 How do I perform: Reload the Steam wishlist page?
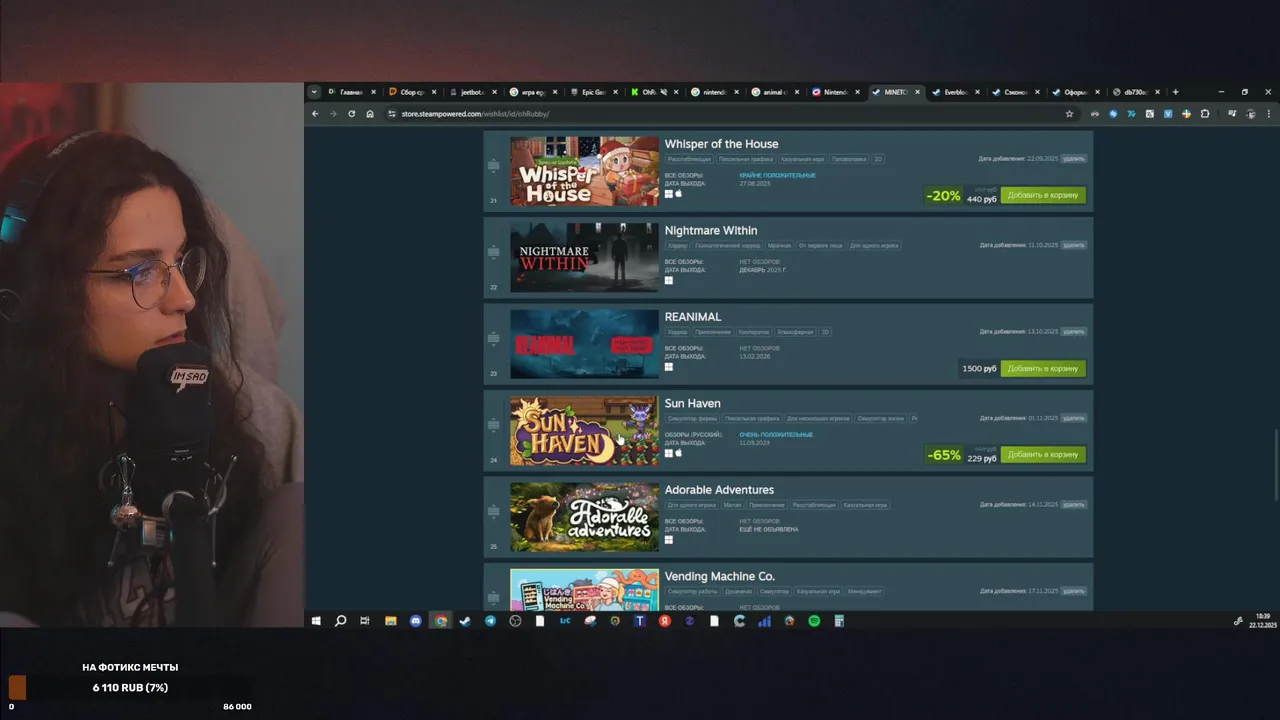coord(351,114)
